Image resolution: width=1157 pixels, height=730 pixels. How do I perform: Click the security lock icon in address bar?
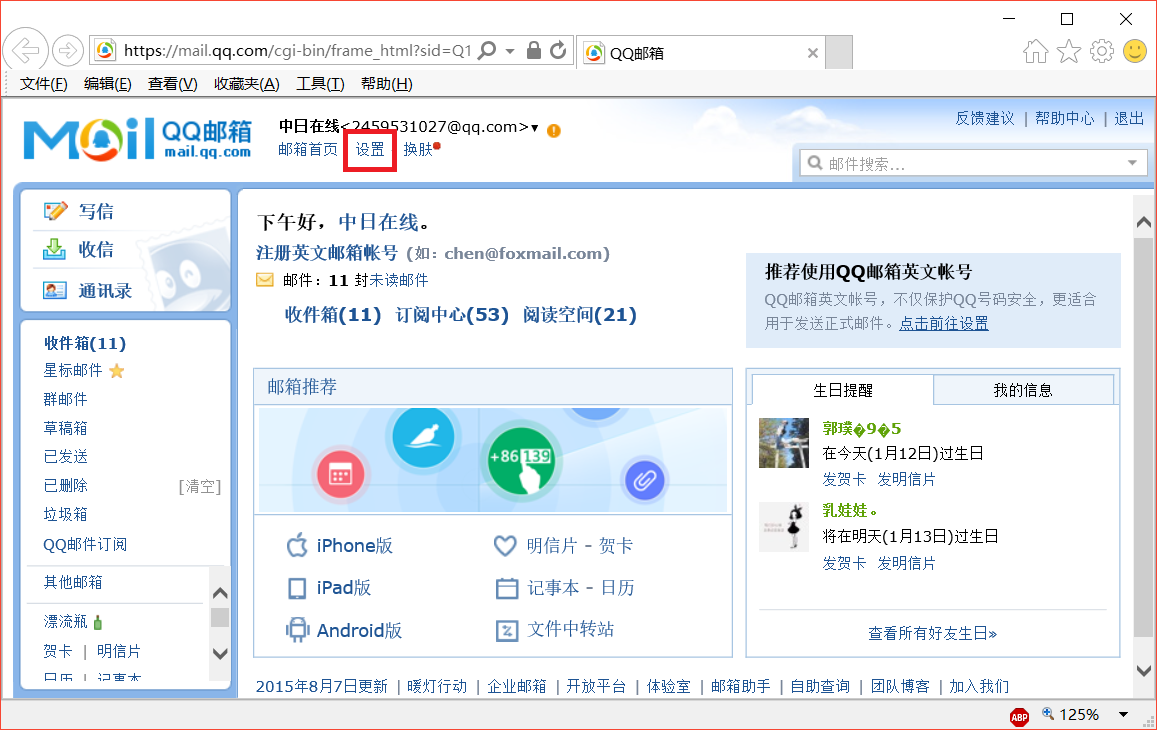click(533, 49)
